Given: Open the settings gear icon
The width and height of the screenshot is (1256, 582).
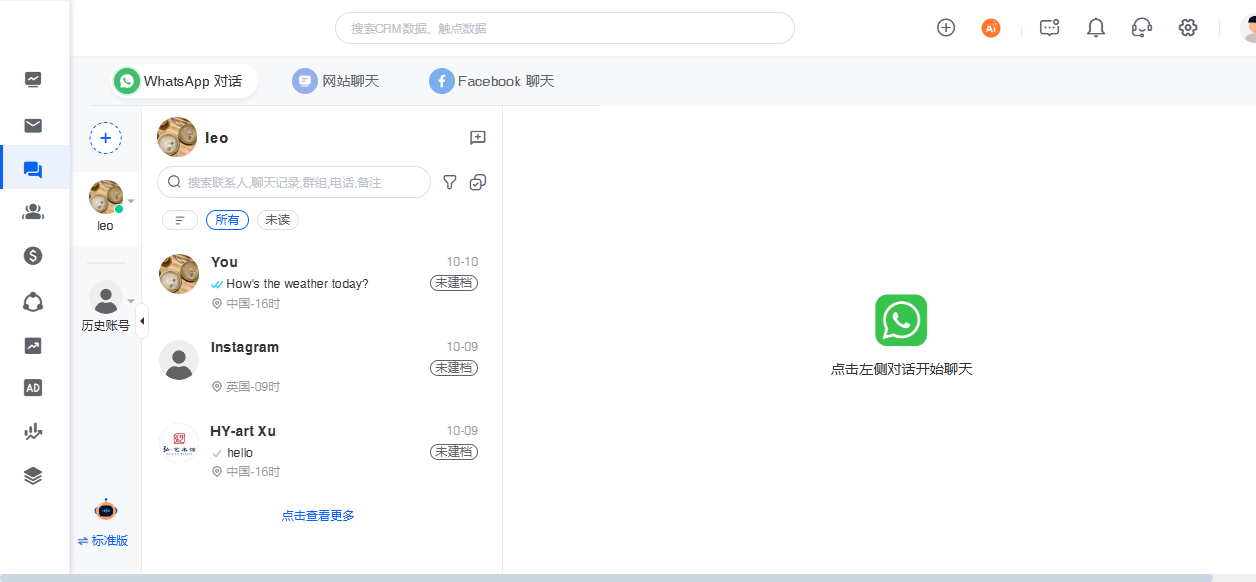Looking at the screenshot, I should (1188, 28).
